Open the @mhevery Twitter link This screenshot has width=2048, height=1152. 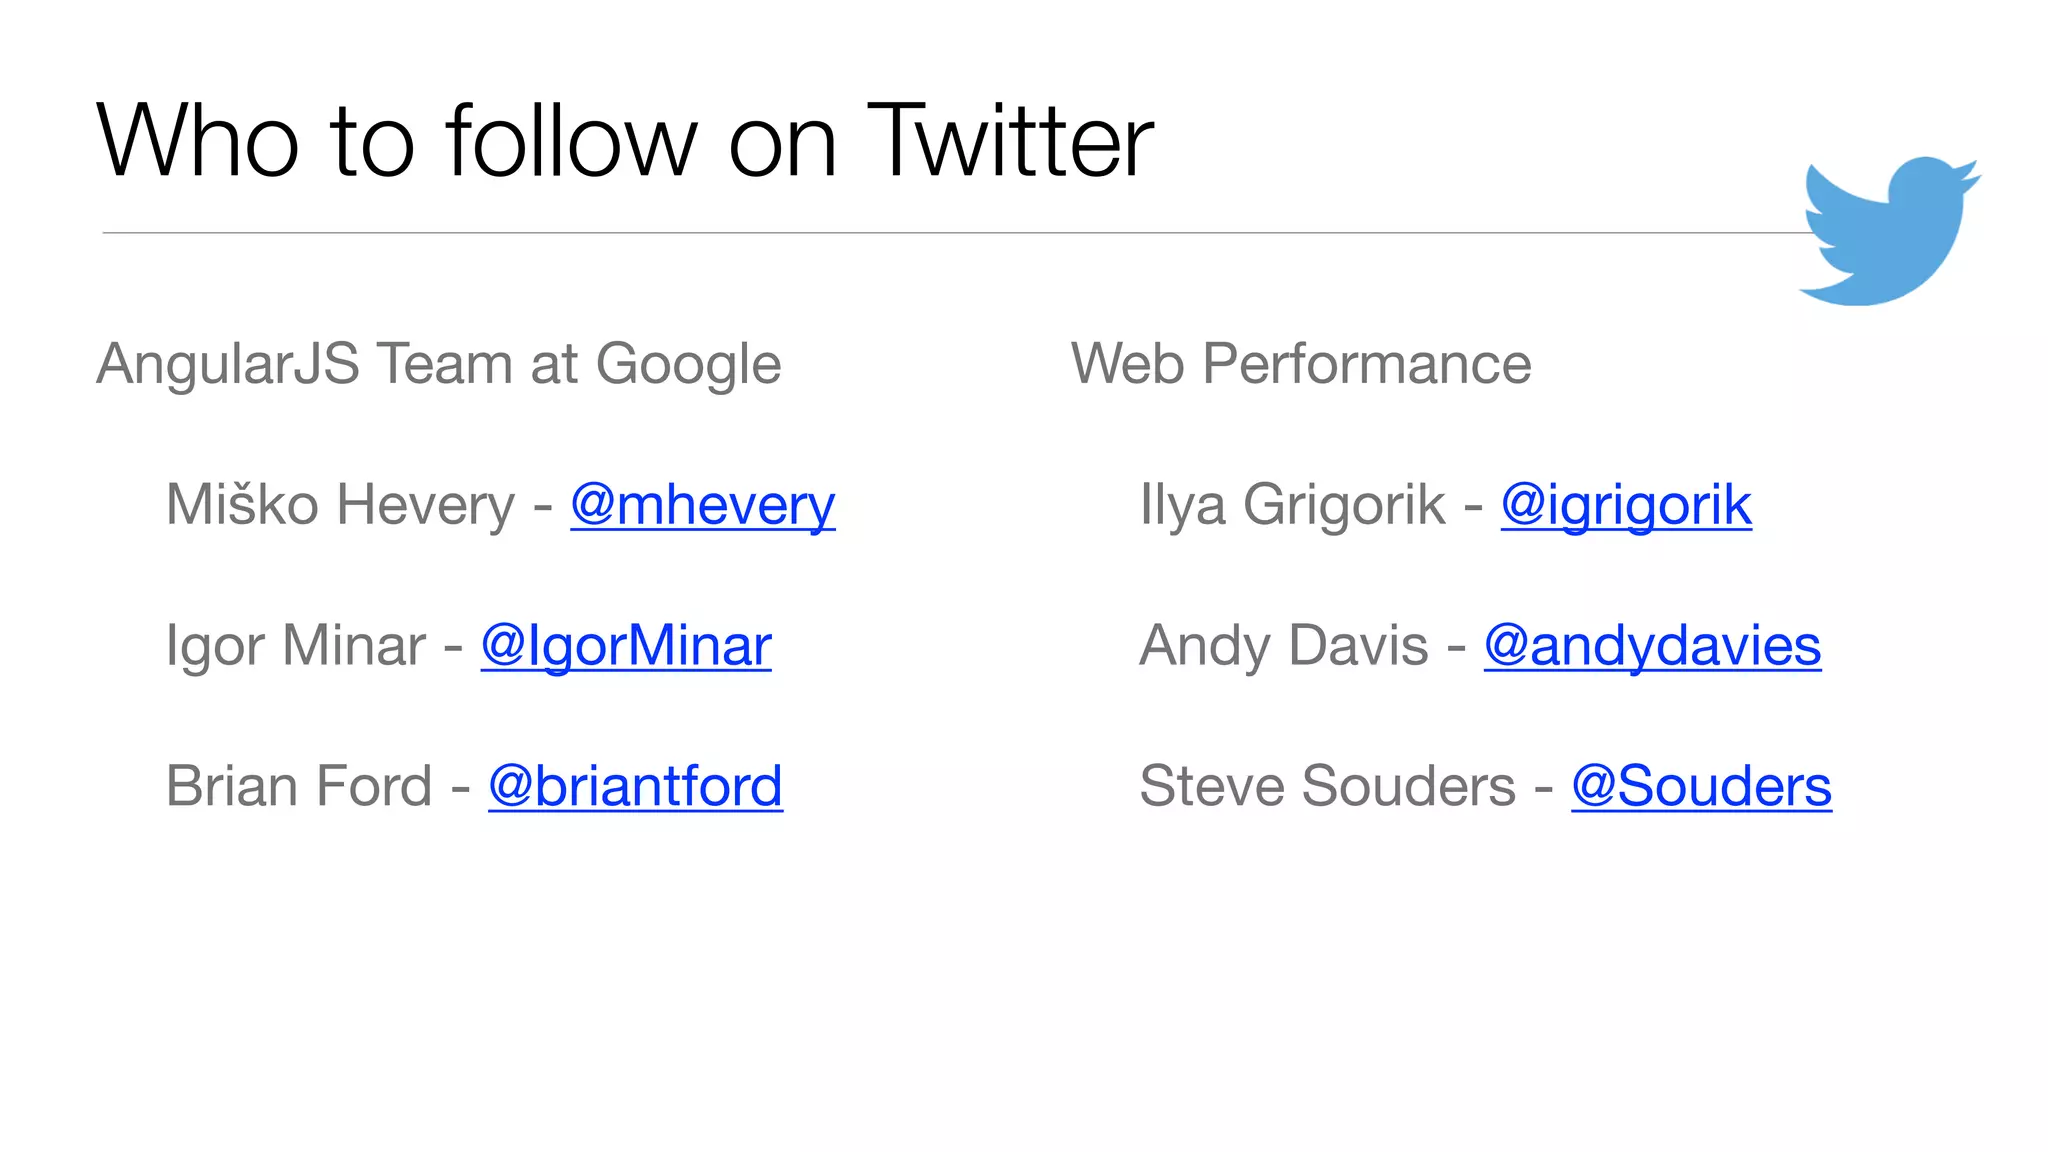tap(702, 505)
